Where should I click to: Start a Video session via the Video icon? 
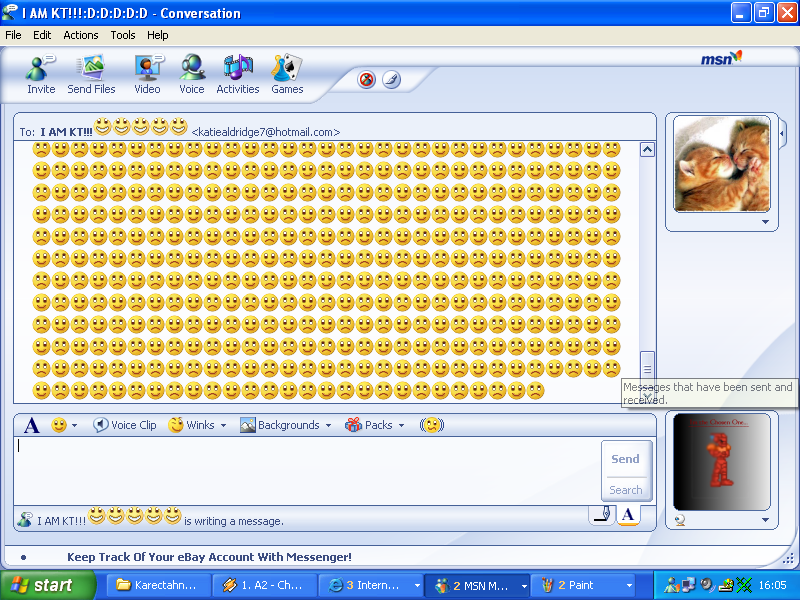[x=147, y=74]
